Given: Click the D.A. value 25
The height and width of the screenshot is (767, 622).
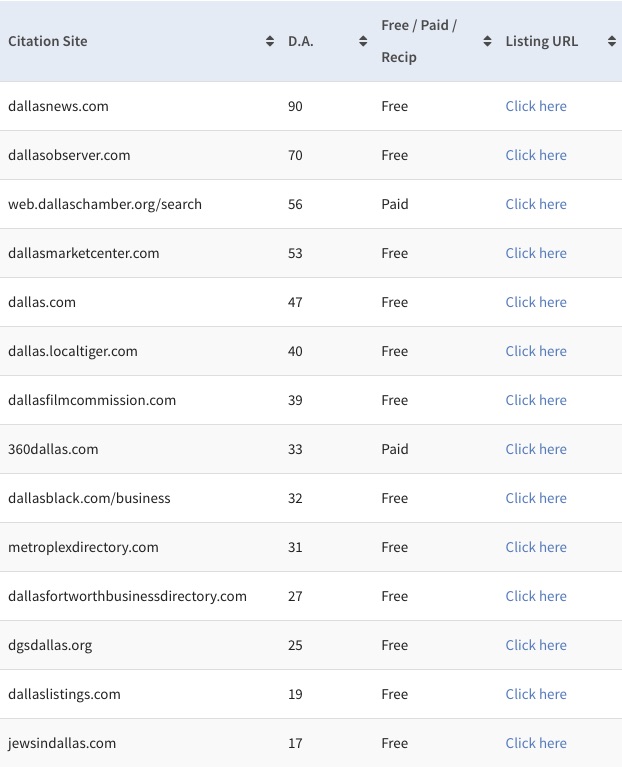Looking at the screenshot, I should [295, 645].
